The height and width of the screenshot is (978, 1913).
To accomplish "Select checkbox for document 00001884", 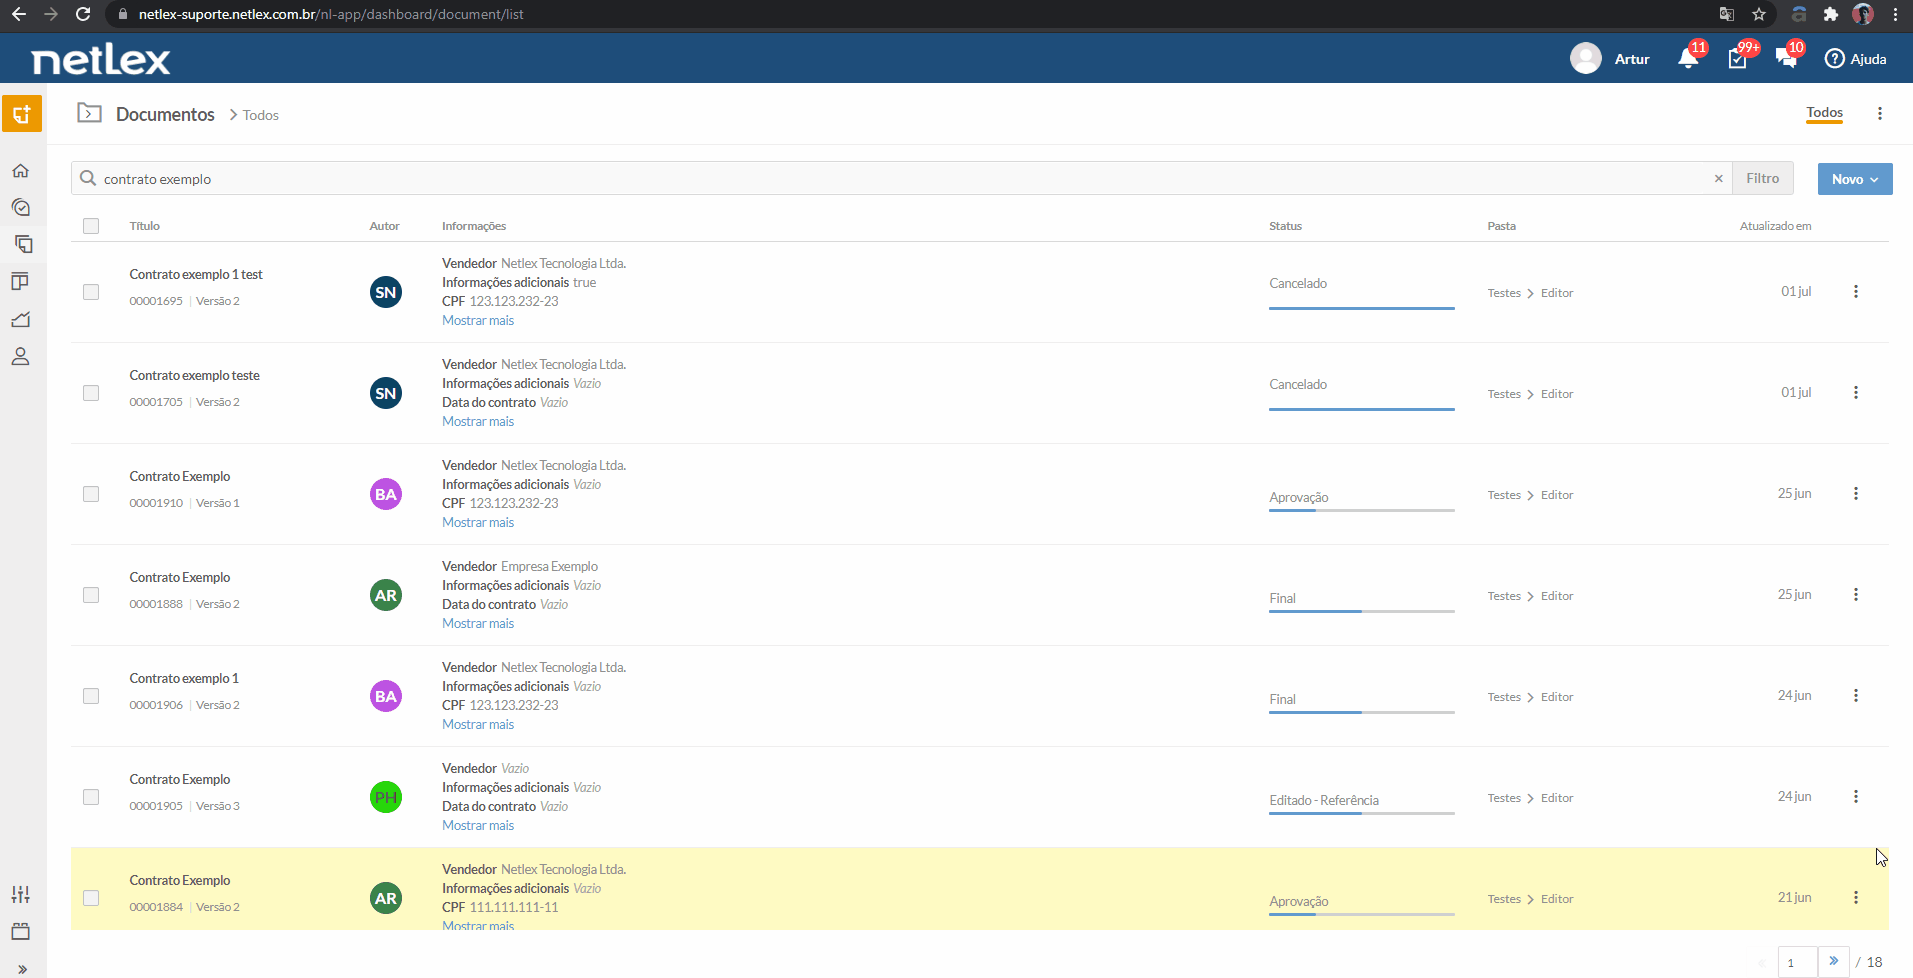I will [91, 898].
